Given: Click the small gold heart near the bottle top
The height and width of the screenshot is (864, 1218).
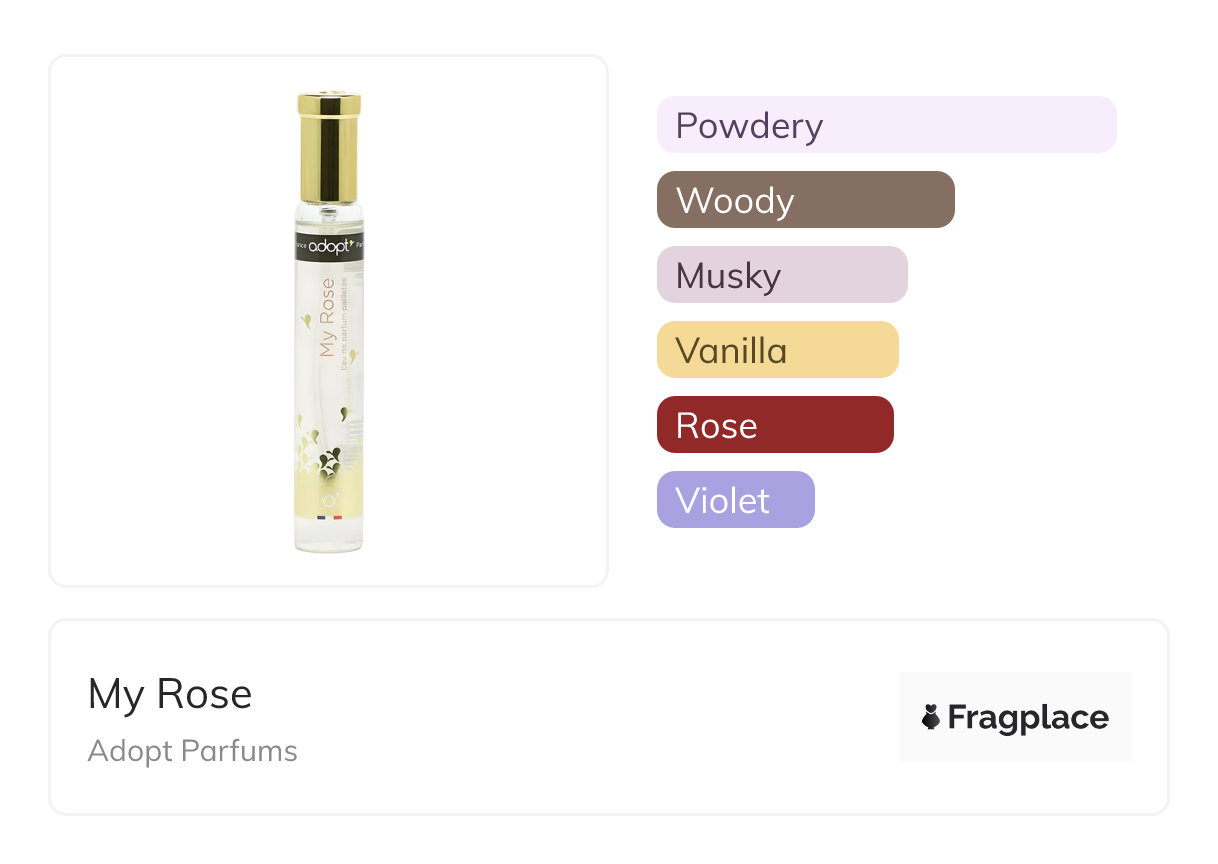Looking at the screenshot, I should (x=305, y=320).
